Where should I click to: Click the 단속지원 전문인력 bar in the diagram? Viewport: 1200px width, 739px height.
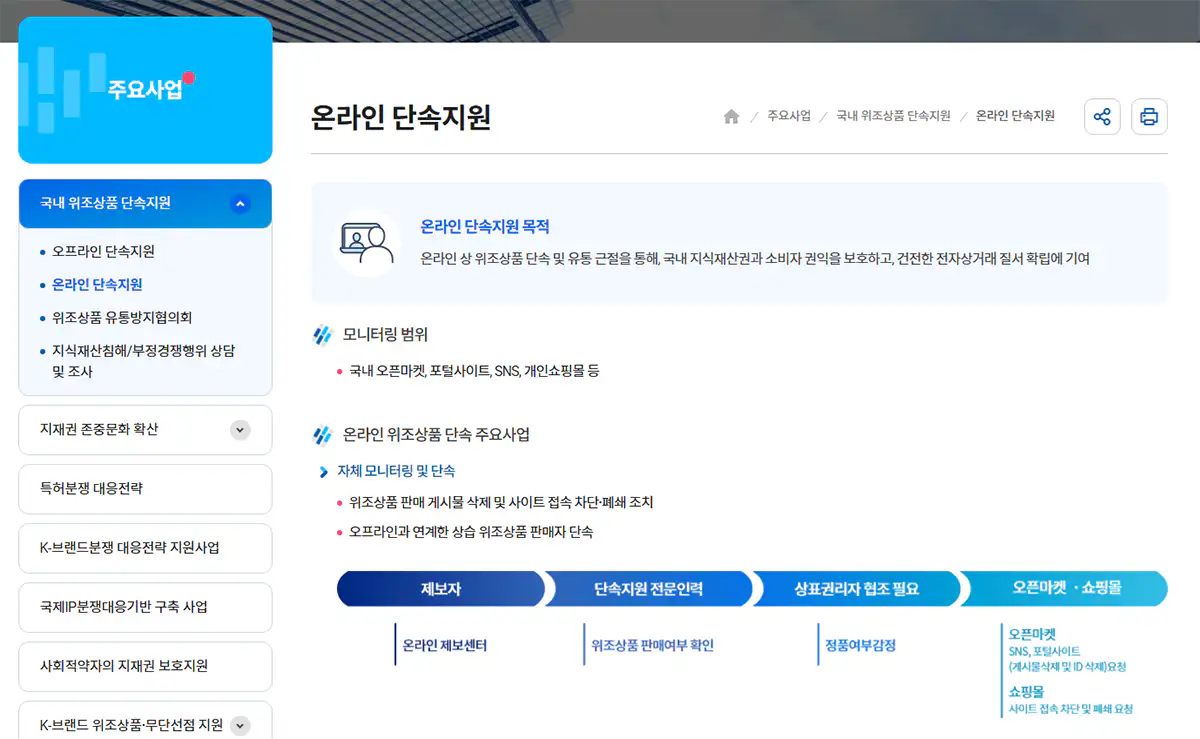[650, 589]
